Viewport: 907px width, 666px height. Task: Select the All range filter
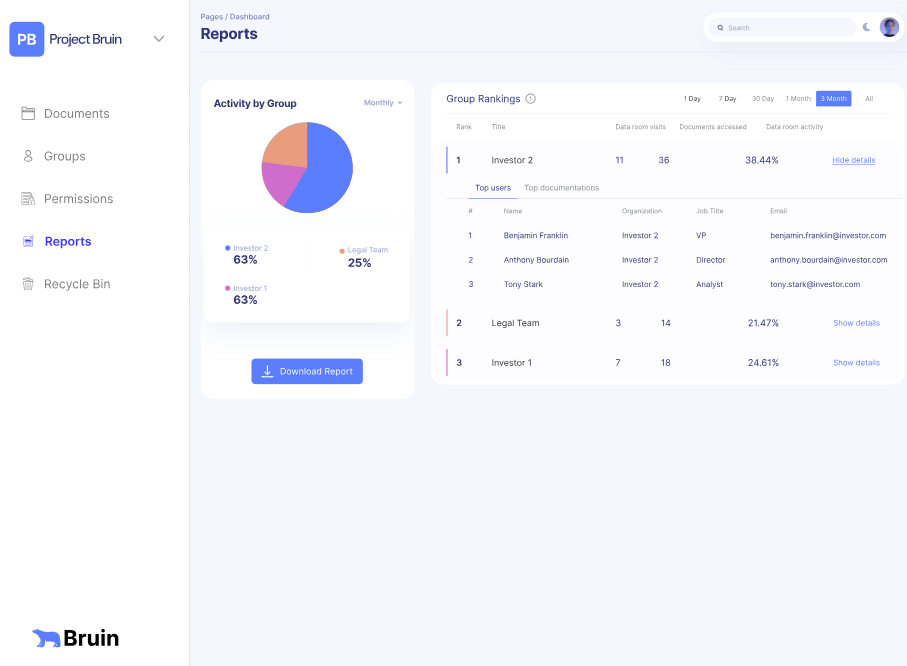tap(869, 99)
